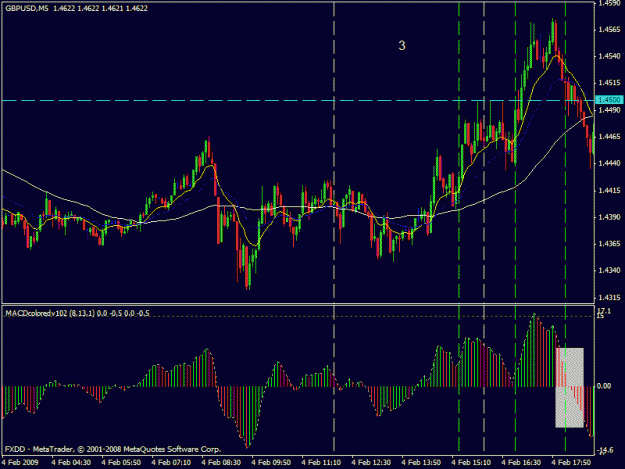Click the 1.4365 price axis label

click(x=610, y=244)
